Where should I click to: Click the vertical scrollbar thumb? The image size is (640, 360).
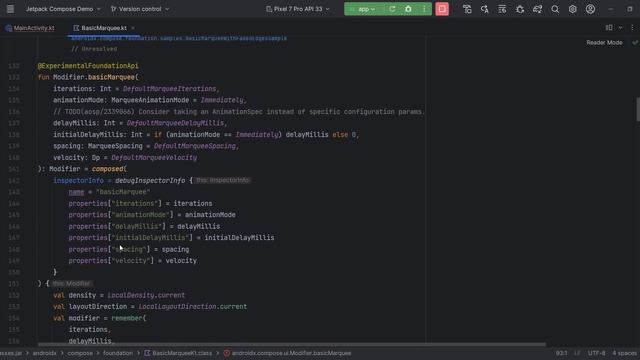click(638, 109)
